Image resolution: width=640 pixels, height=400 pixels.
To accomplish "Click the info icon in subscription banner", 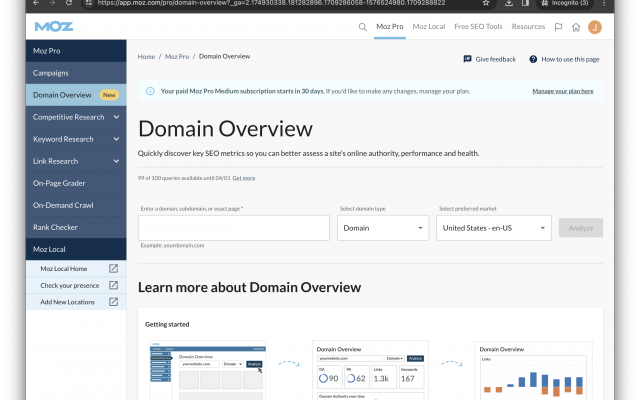I will point(150,91).
